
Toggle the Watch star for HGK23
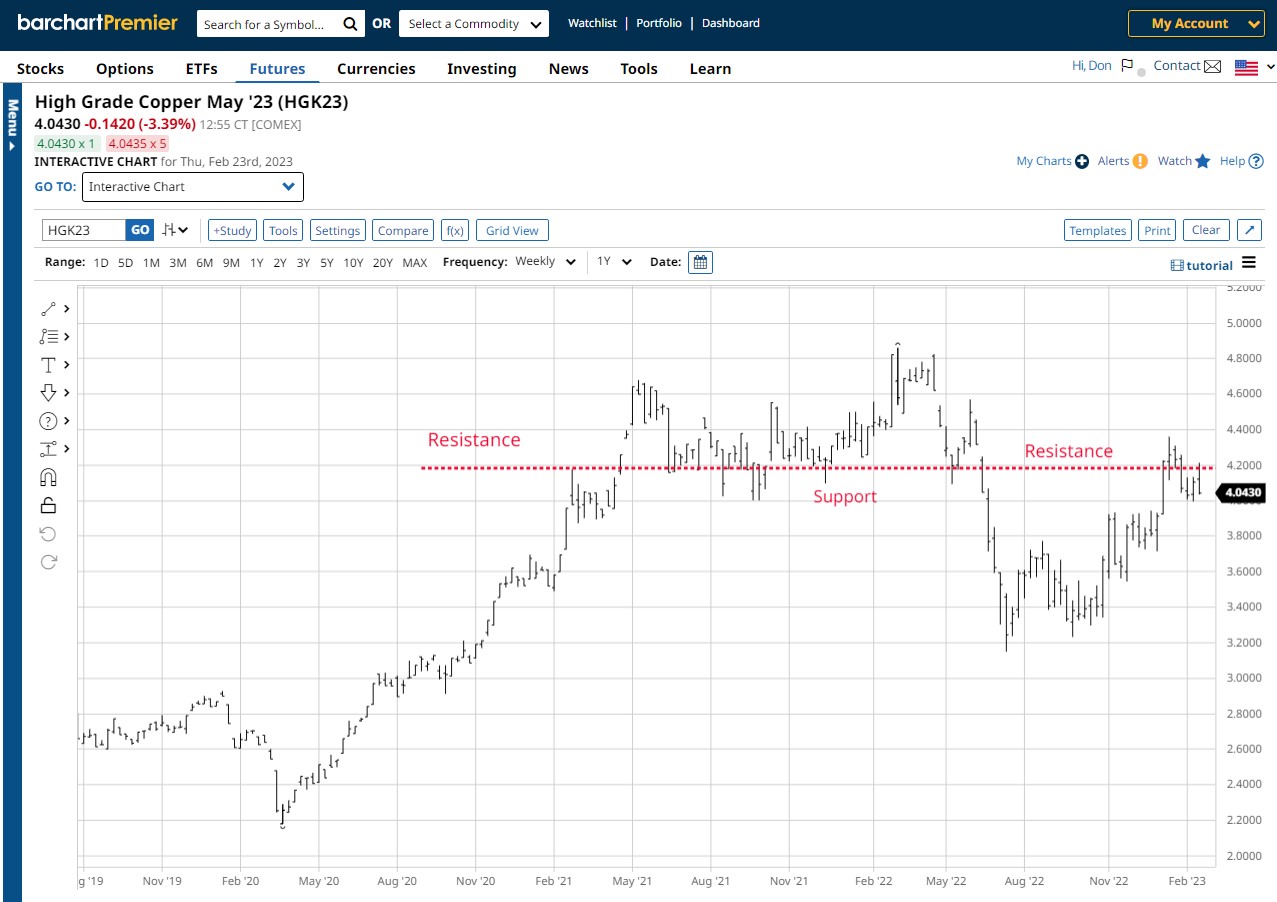point(1202,161)
